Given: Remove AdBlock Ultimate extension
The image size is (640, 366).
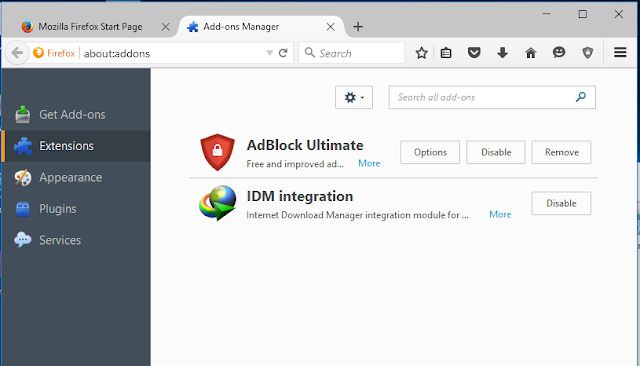Looking at the screenshot, I should (561, 152).
